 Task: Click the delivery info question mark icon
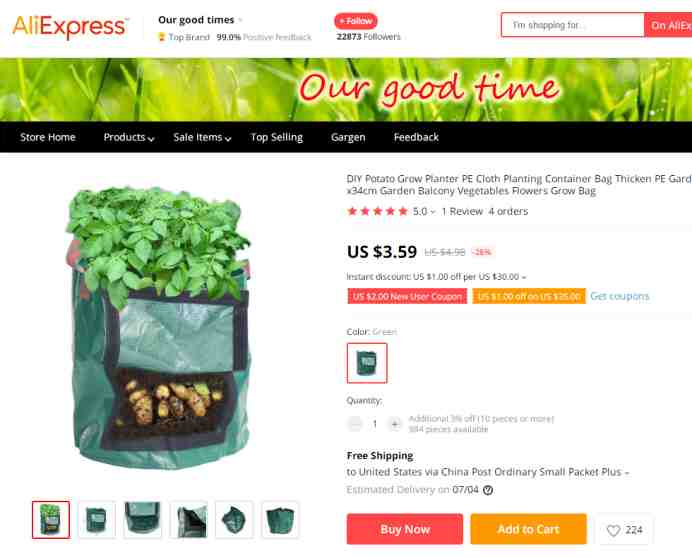pos(488,490)
